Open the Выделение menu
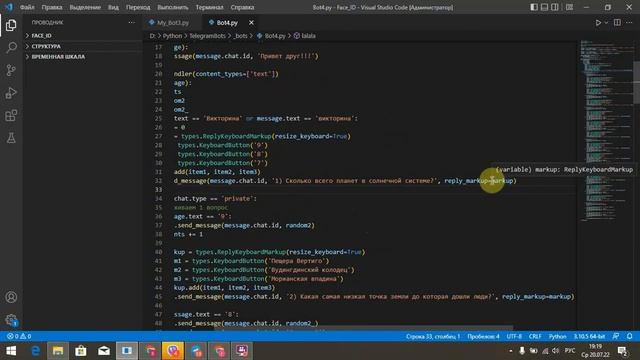 point(85,7)
